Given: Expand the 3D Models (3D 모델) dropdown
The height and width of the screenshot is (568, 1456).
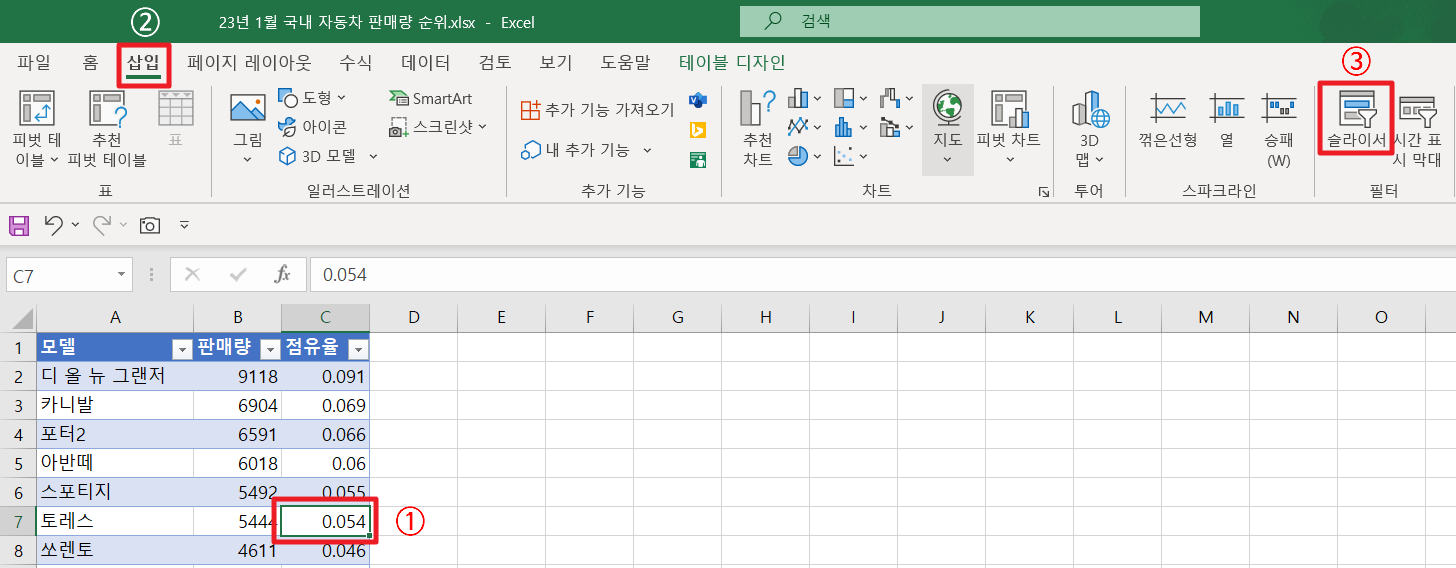Looking at the screenshot, I should click(373, 156).
